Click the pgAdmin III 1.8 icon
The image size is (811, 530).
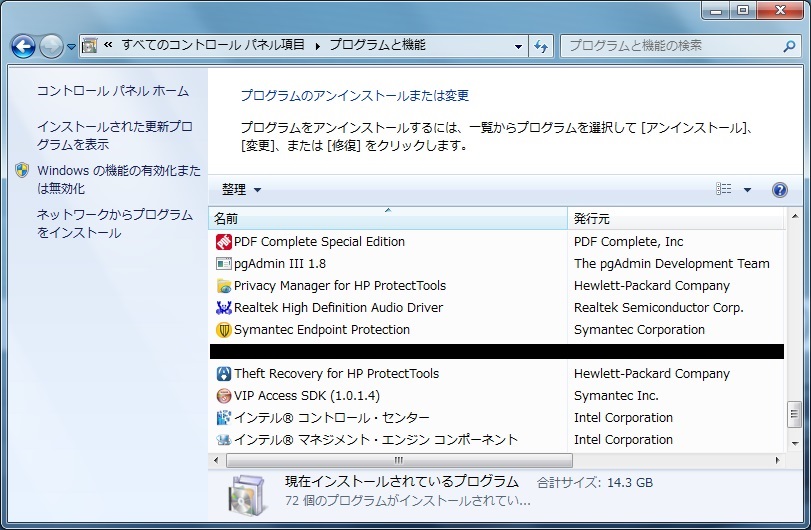224,264
